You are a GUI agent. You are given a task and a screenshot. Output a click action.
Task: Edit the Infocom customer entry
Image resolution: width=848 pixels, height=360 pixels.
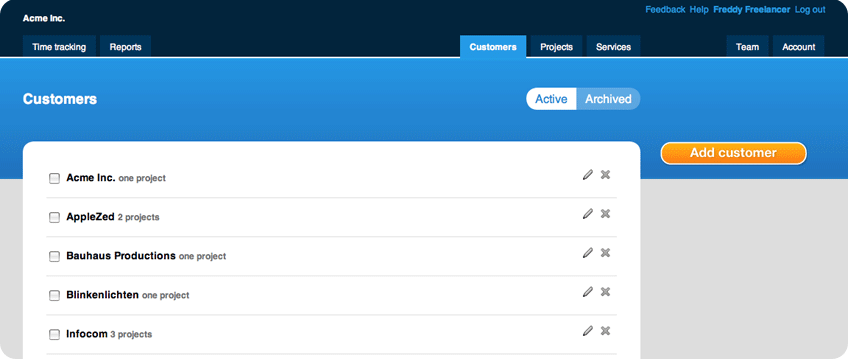(588, 330)
